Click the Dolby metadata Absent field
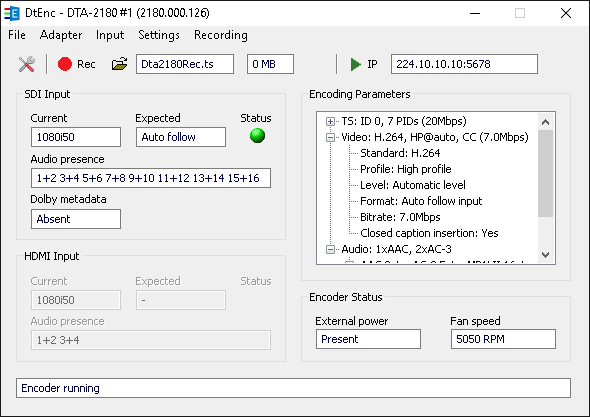The height and width of the screenshot is (417, 590). [x=76, y=219]
